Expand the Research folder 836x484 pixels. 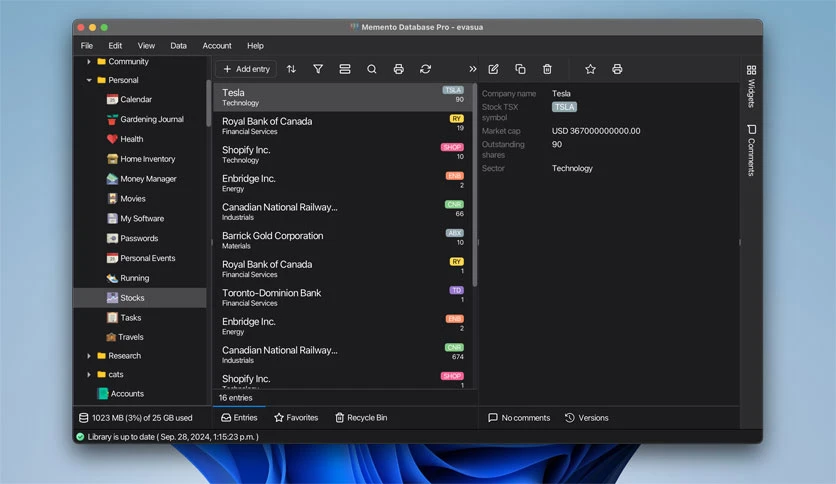click(x=89, y=356)
